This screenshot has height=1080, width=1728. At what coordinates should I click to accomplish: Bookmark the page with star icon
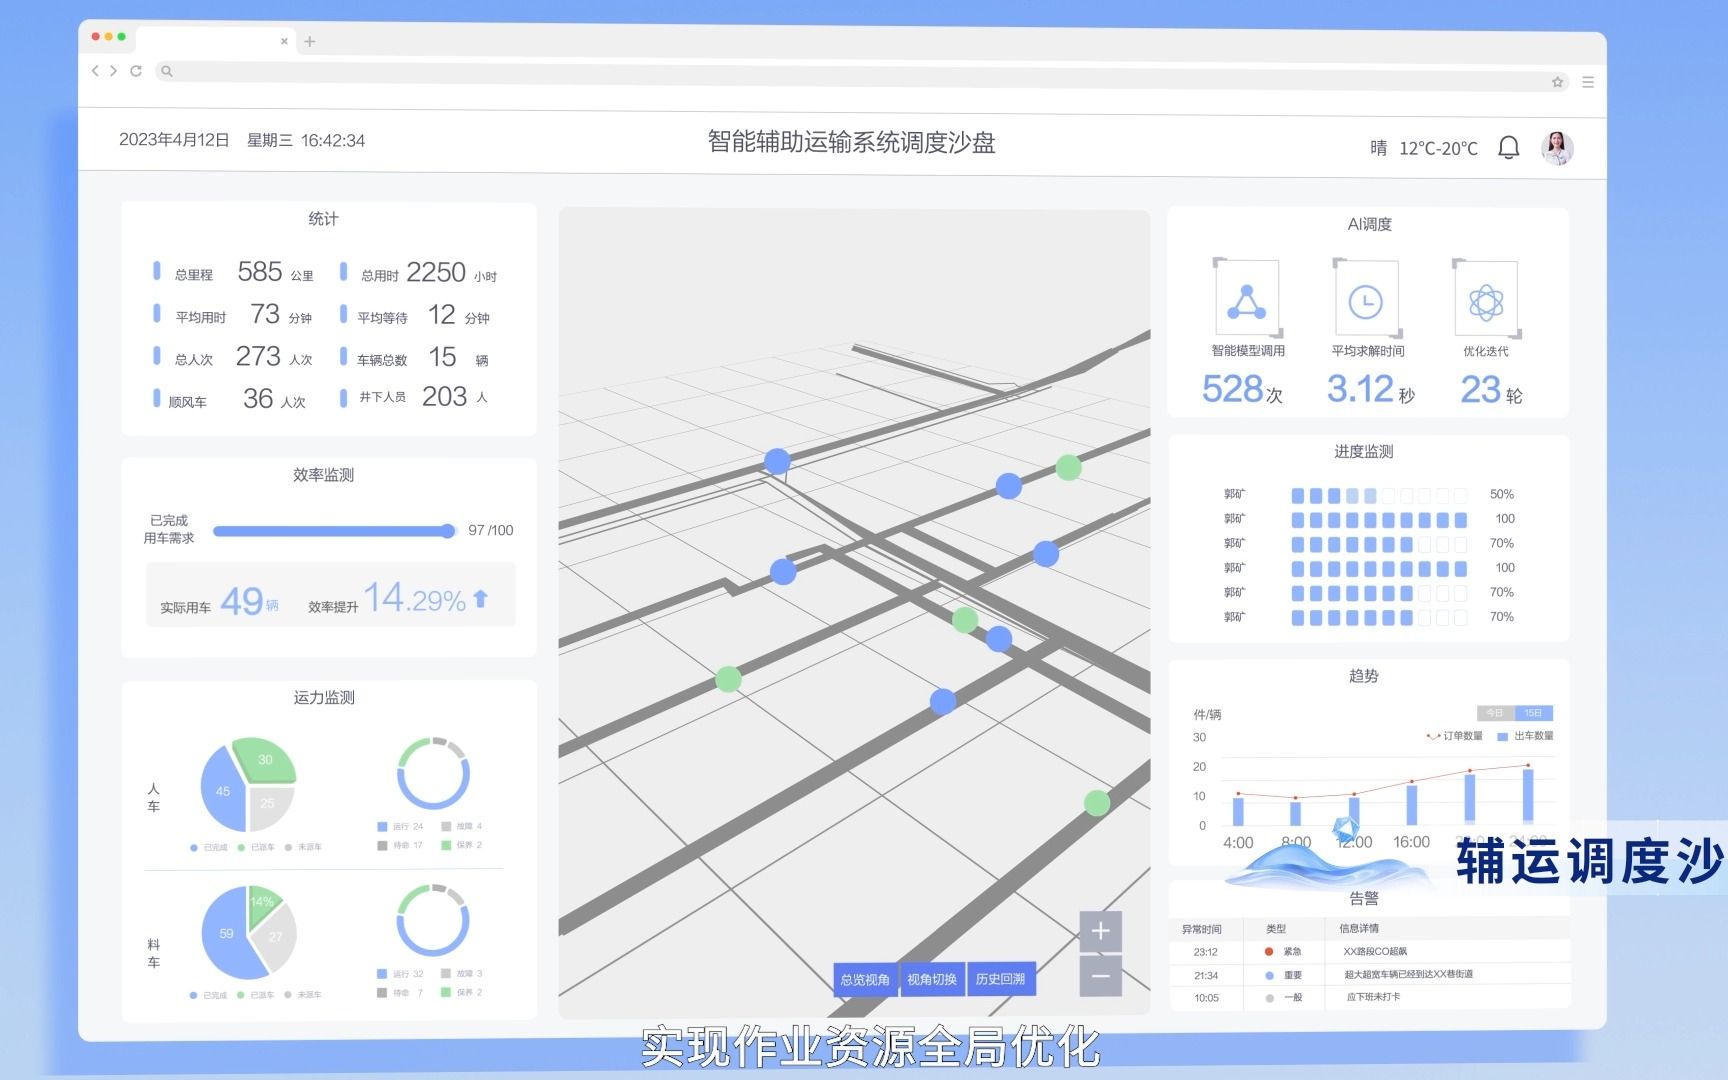click(1557, 82)
